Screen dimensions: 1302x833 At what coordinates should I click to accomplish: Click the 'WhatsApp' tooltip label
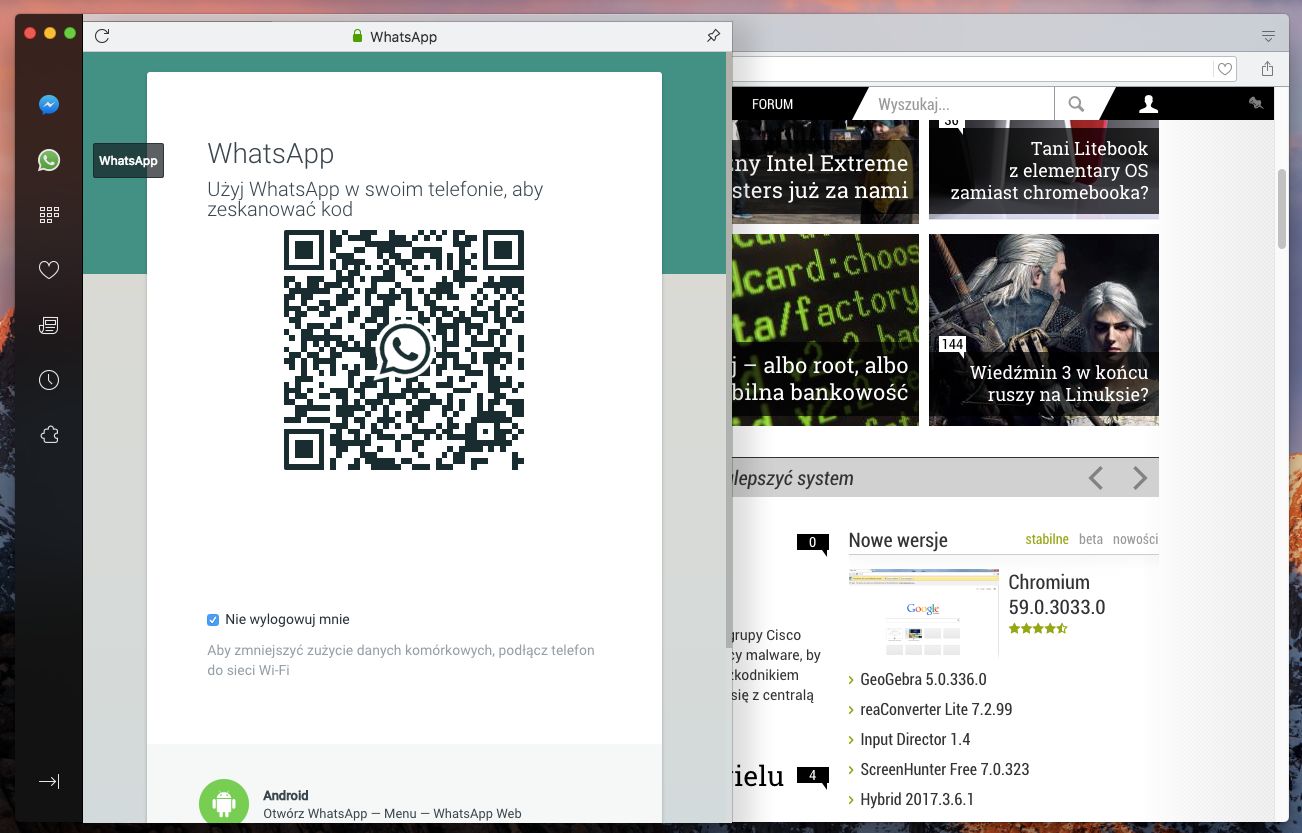point(128,161)
